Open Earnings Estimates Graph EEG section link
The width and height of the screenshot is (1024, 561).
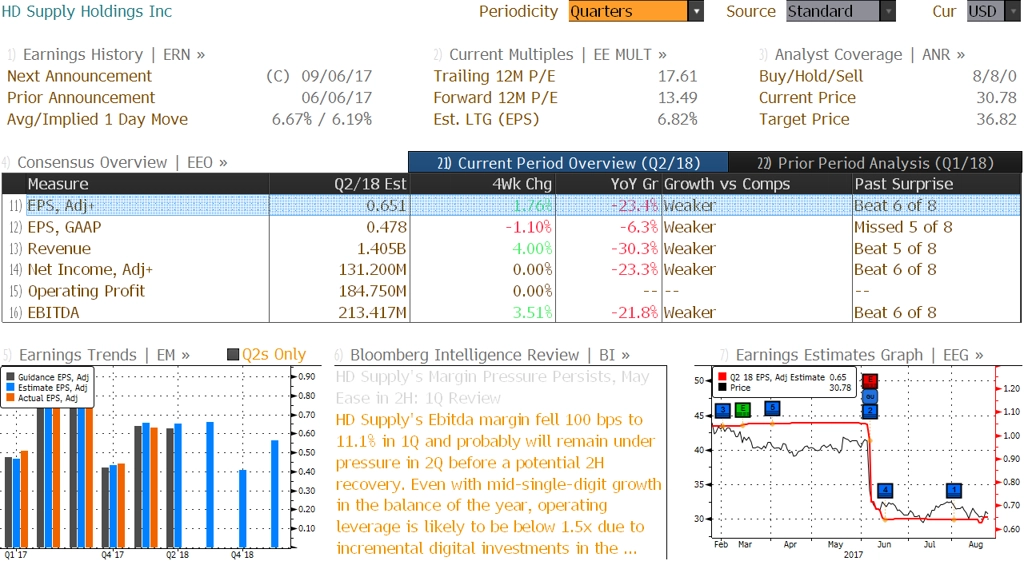851,355
